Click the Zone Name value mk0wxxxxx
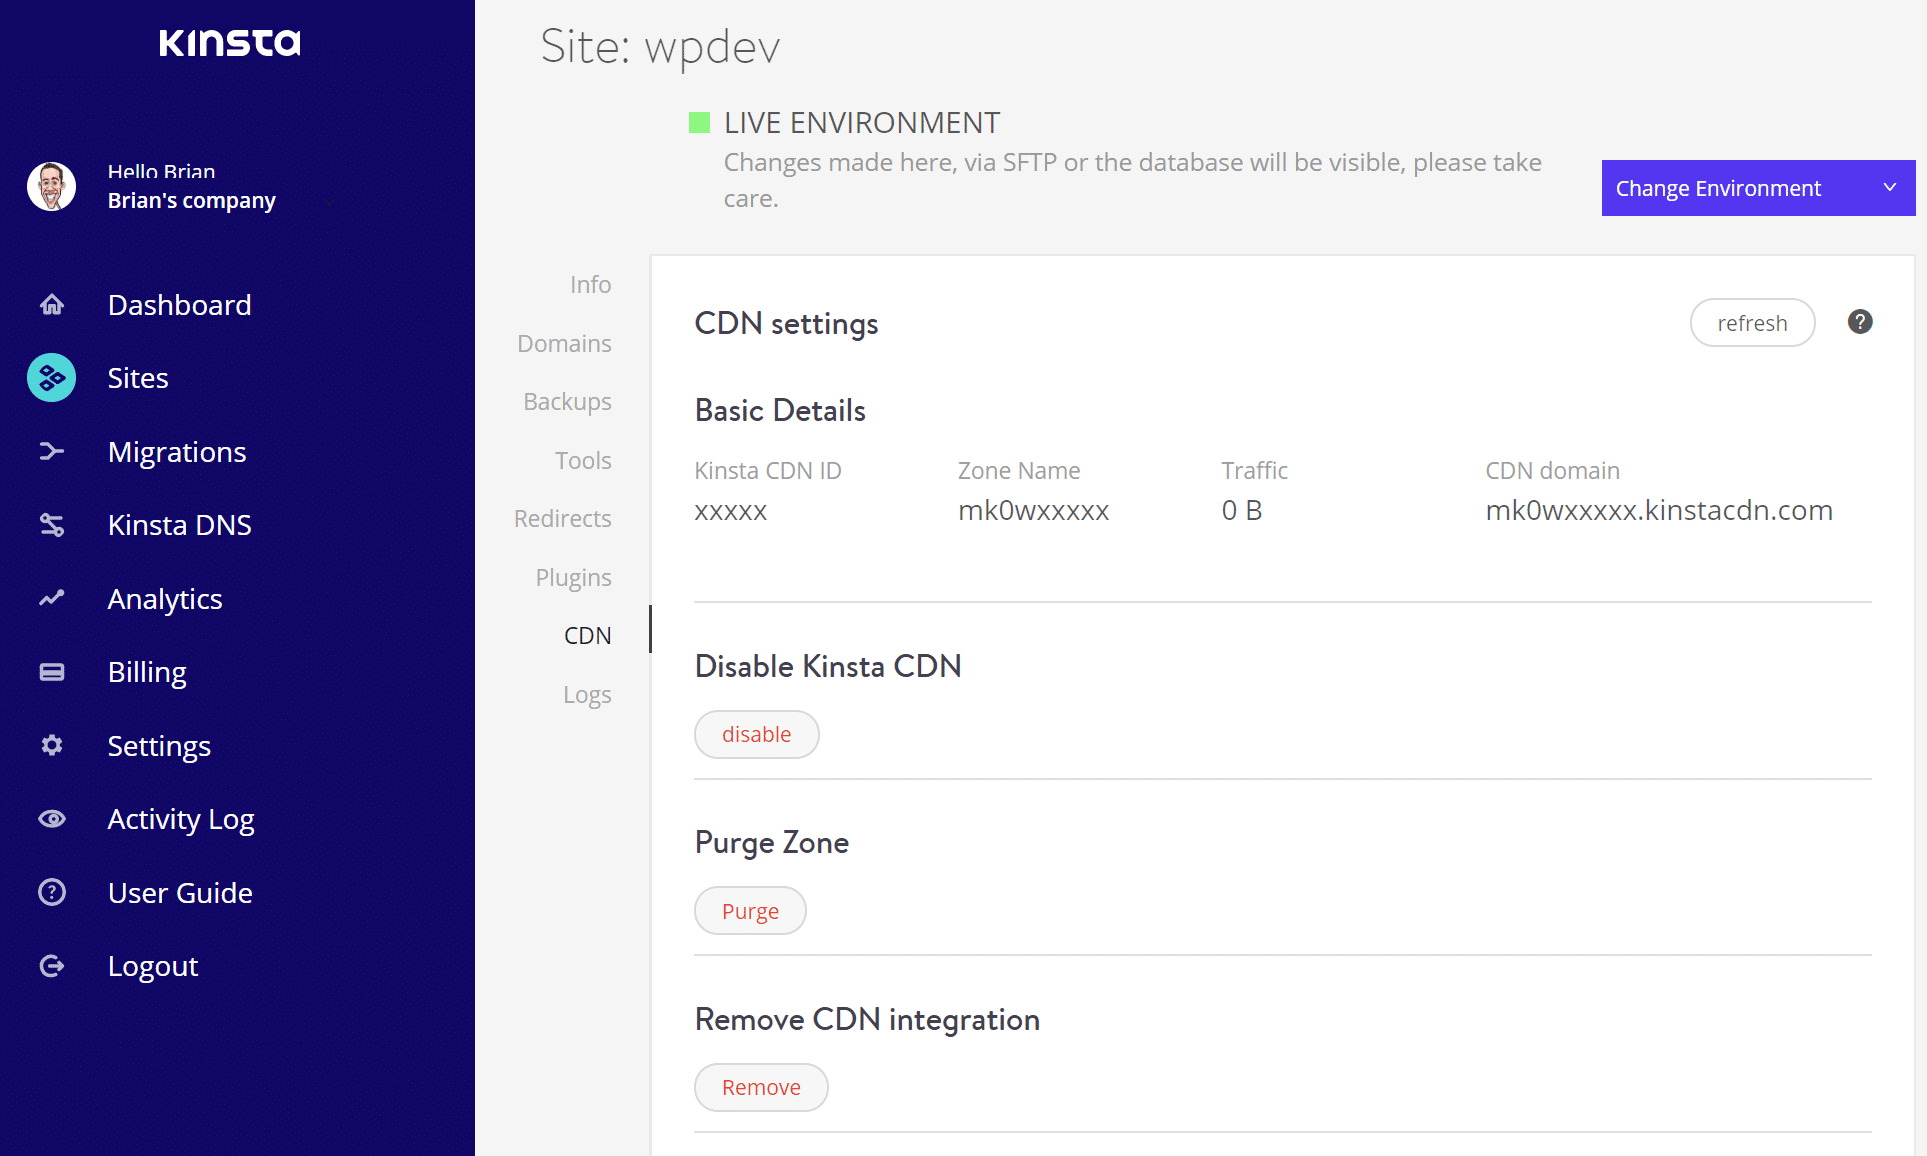 click(x=1034, y=510)
